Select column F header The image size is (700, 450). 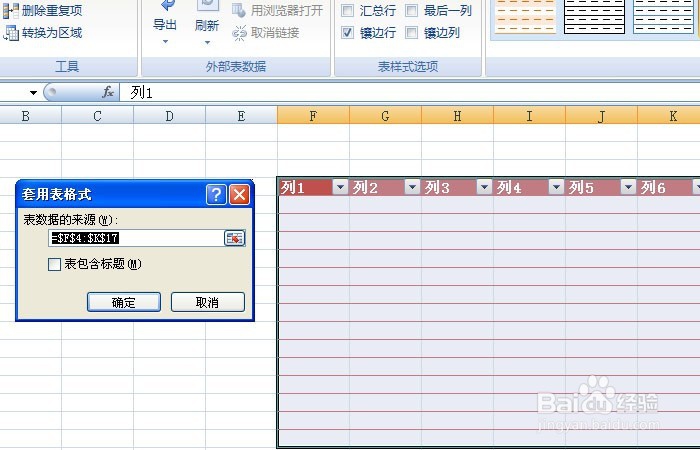313,116
